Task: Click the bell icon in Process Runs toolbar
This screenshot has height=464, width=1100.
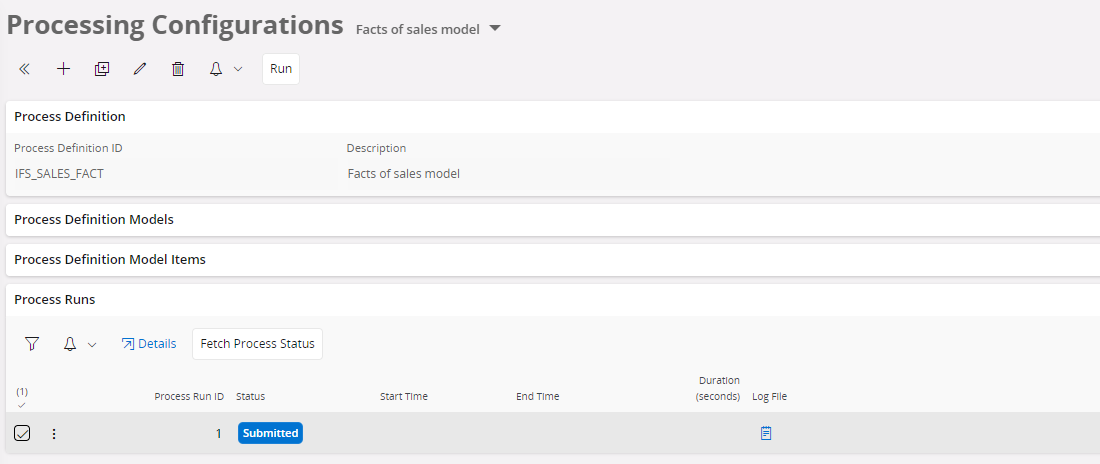Action: click(x=70, y=344)
